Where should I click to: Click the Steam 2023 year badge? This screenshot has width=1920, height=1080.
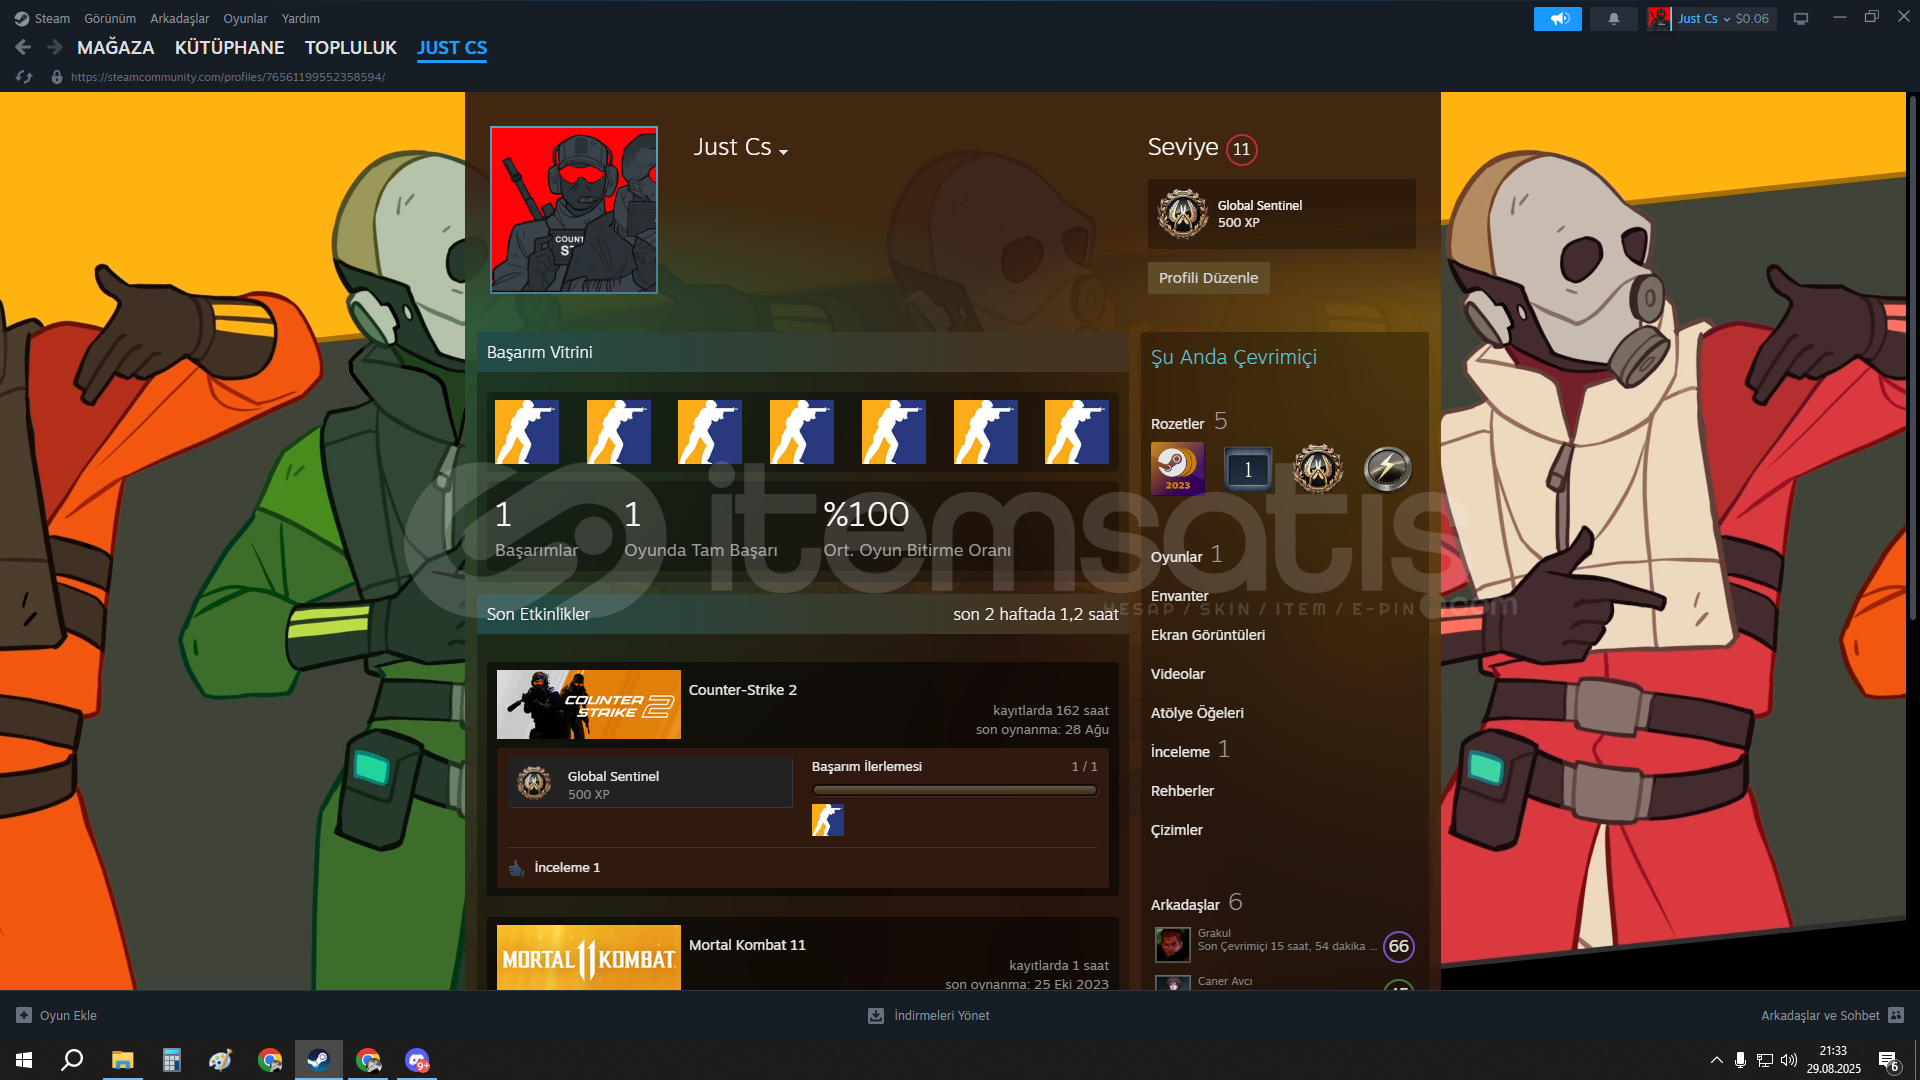1178,469
